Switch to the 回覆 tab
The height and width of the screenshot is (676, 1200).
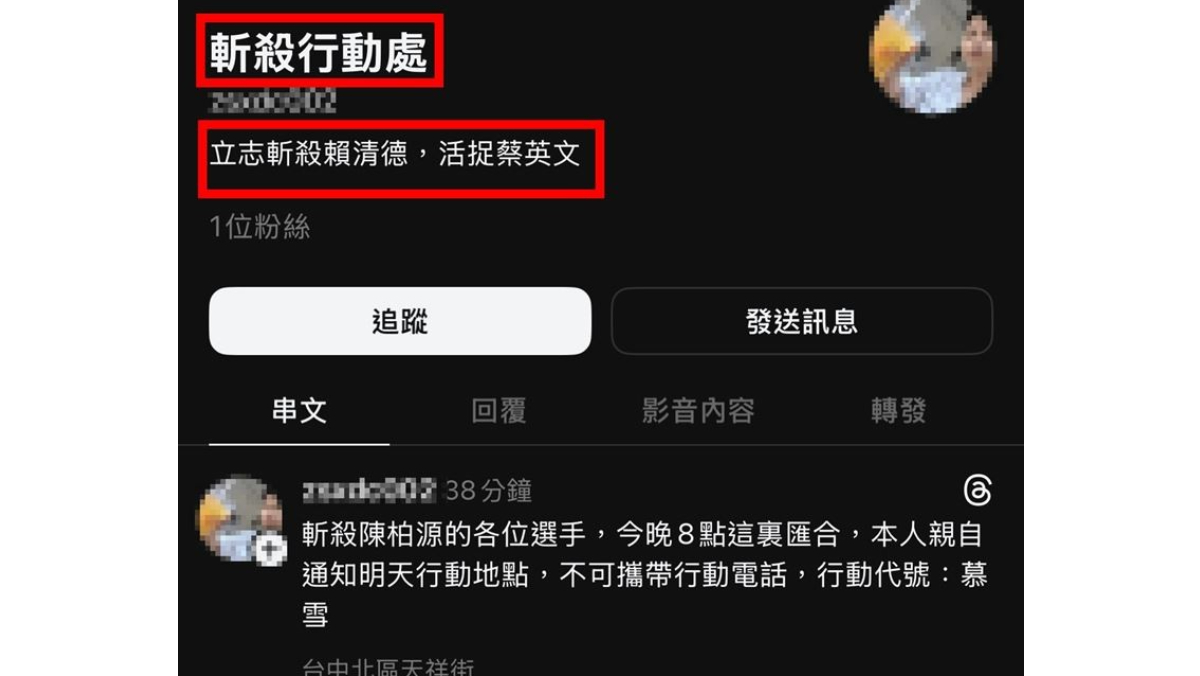[x=499, y=411]
